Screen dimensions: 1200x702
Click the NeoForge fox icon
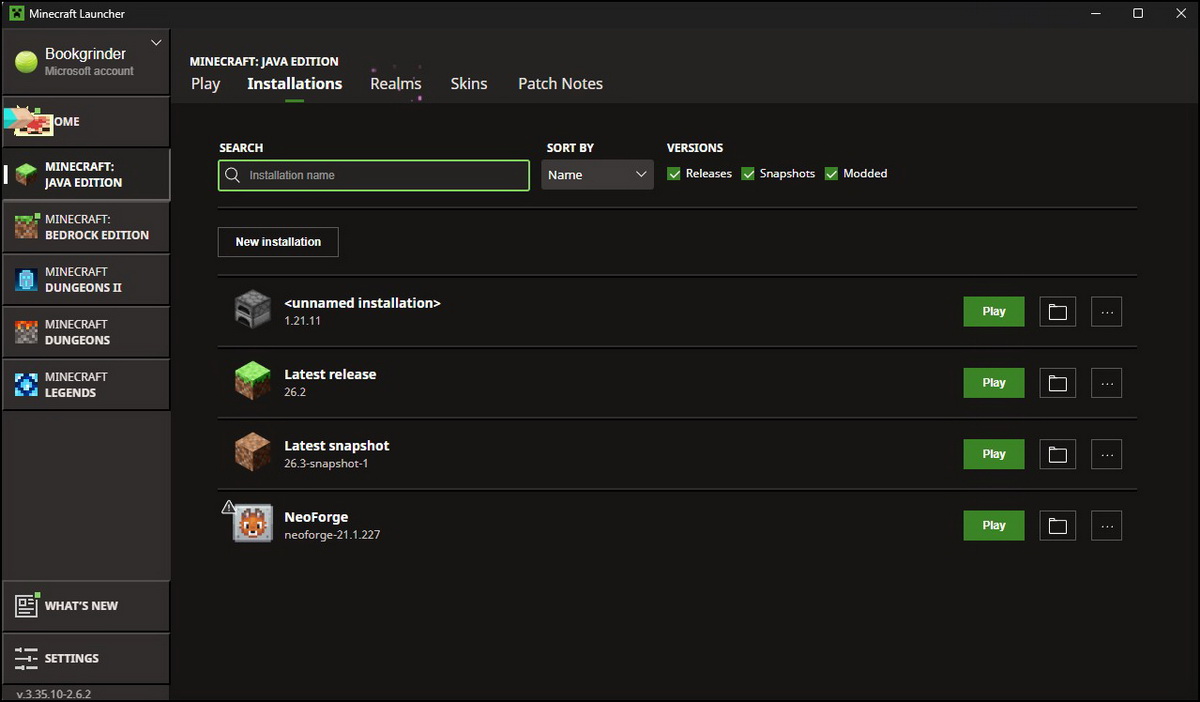[253, 524]
